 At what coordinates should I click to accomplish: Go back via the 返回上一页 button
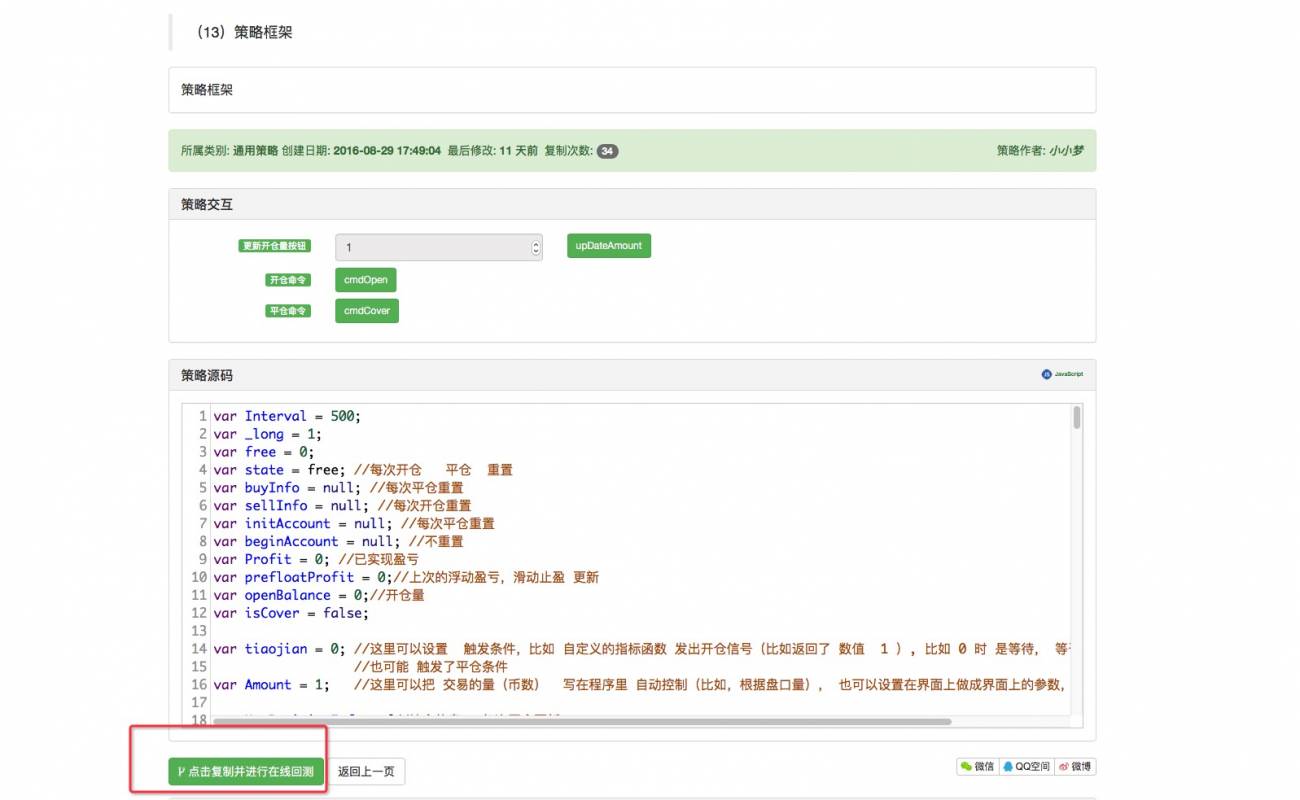click(x=366, y=771)
